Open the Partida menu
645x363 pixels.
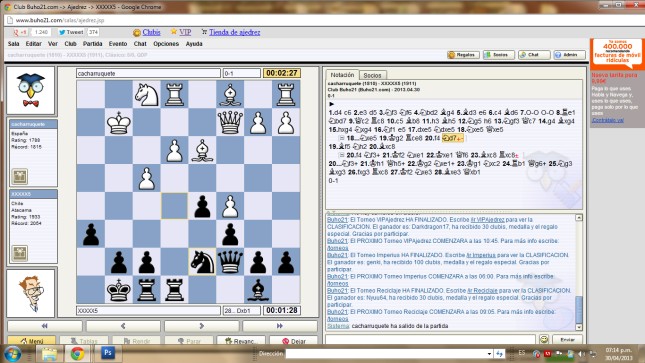[93, 44]
